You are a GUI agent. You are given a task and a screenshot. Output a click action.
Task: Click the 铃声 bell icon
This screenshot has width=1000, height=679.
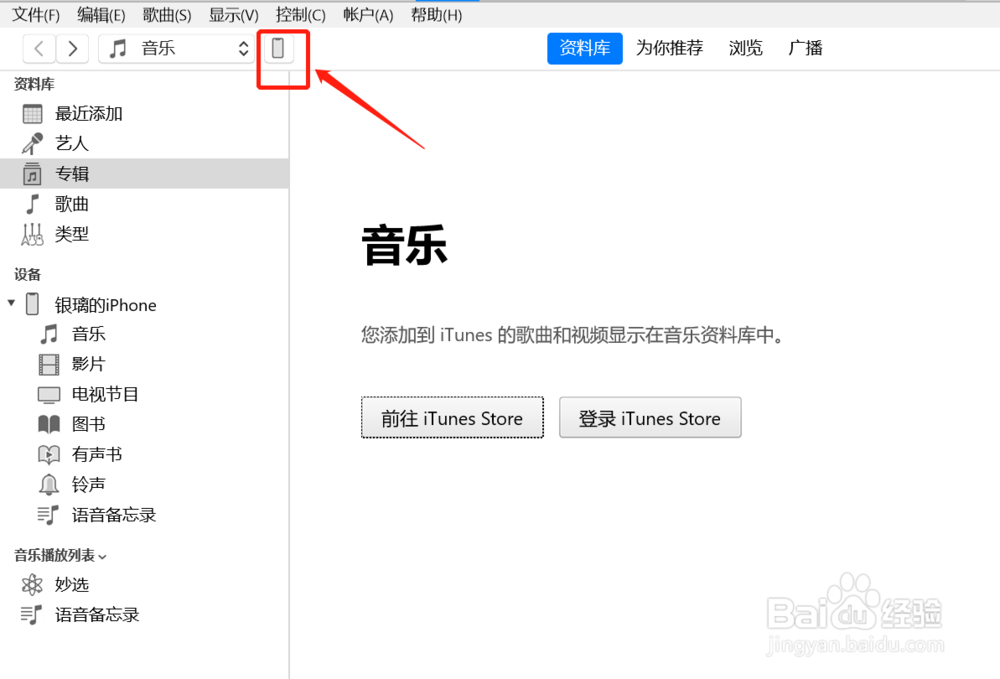point(49,485)
